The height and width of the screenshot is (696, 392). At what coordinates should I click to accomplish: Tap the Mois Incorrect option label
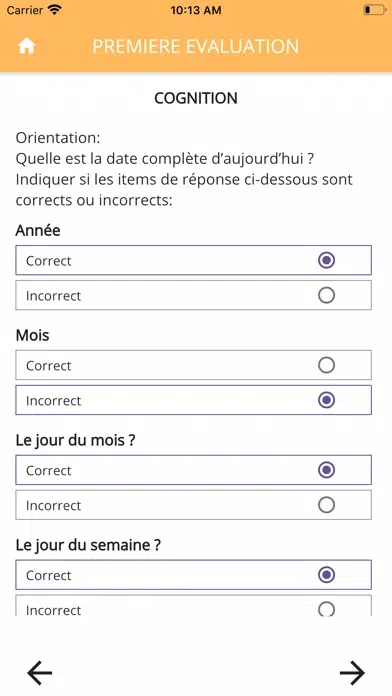53,400
